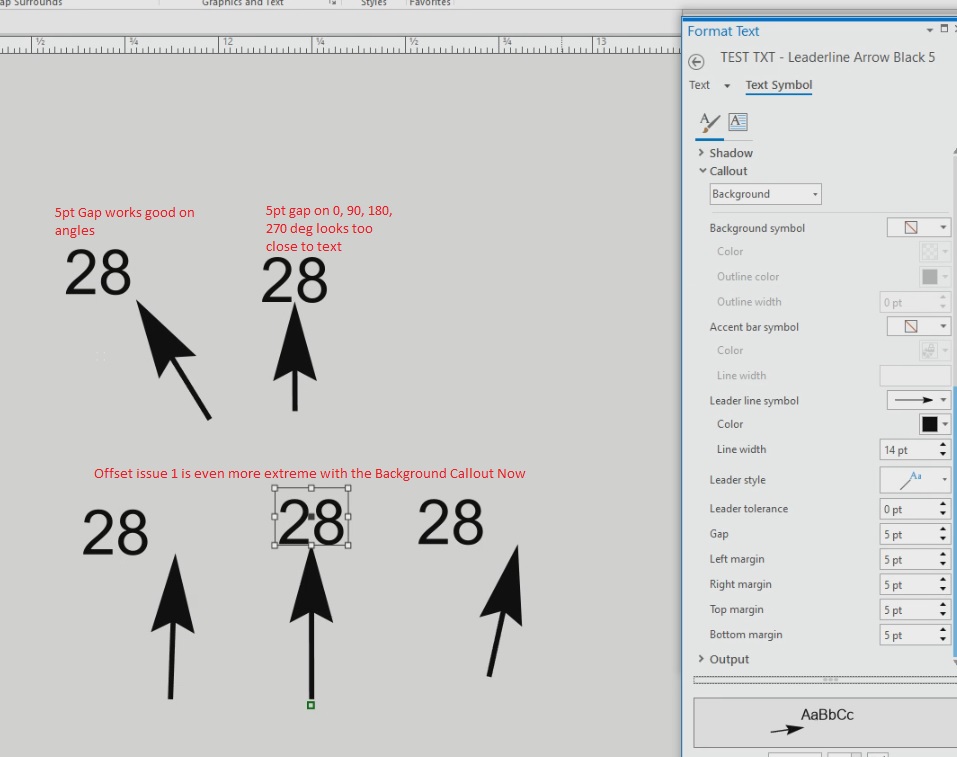Viewport: 957px width, 757px height.
Task: Select the formatting paintbrush icon in Format Text
Action: 710,122
